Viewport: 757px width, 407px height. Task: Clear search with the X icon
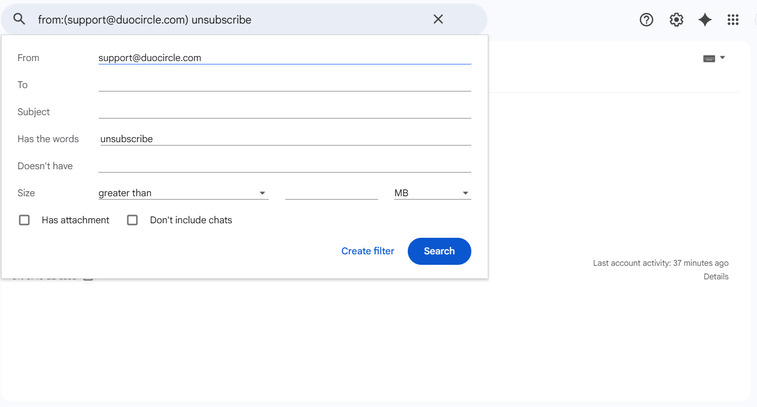tap(438, 19)
